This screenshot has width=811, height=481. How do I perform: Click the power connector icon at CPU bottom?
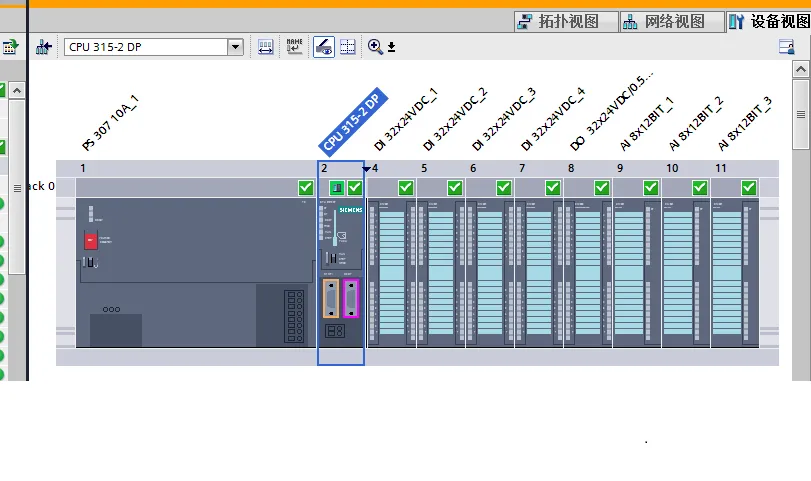pos(335,331)
